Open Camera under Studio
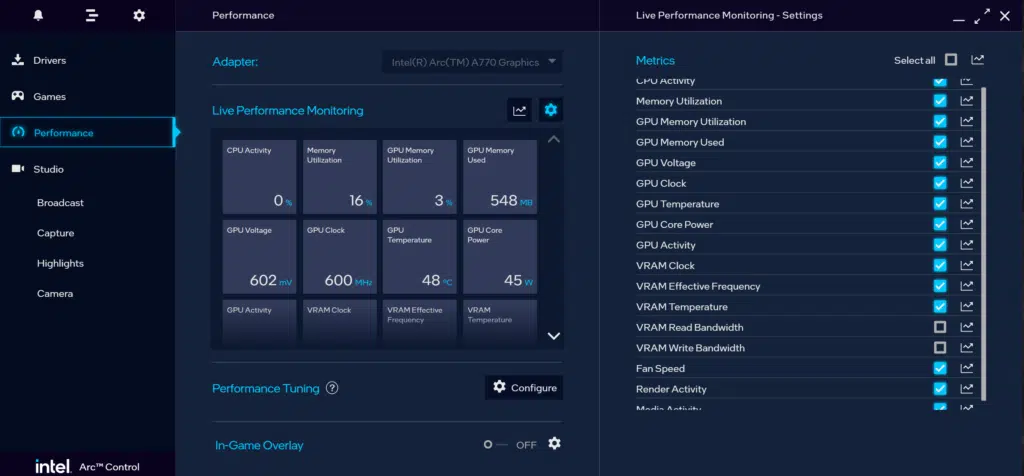Viewport: 1024px width, 476px height. 55,294
